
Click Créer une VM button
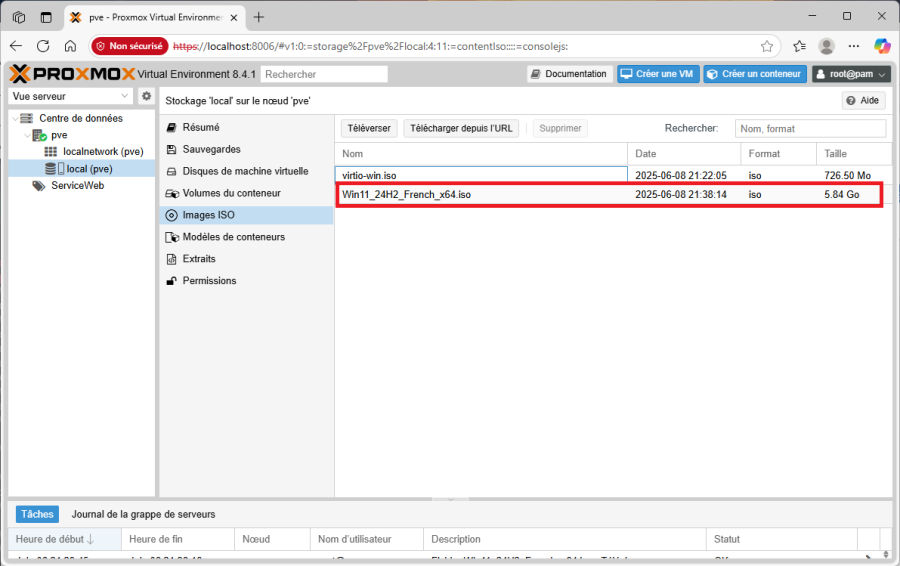(x=658, y=74)
